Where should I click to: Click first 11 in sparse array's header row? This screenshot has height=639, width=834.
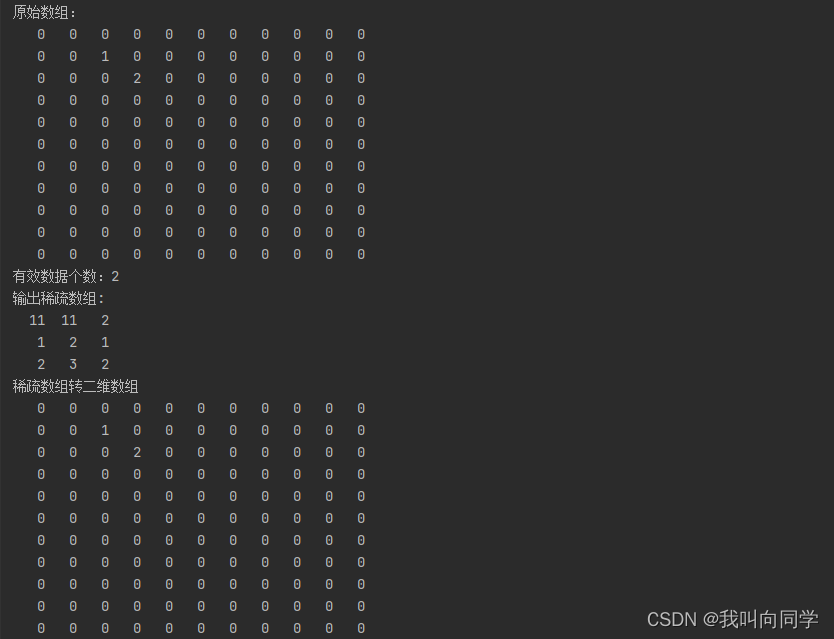click(37, 321)
